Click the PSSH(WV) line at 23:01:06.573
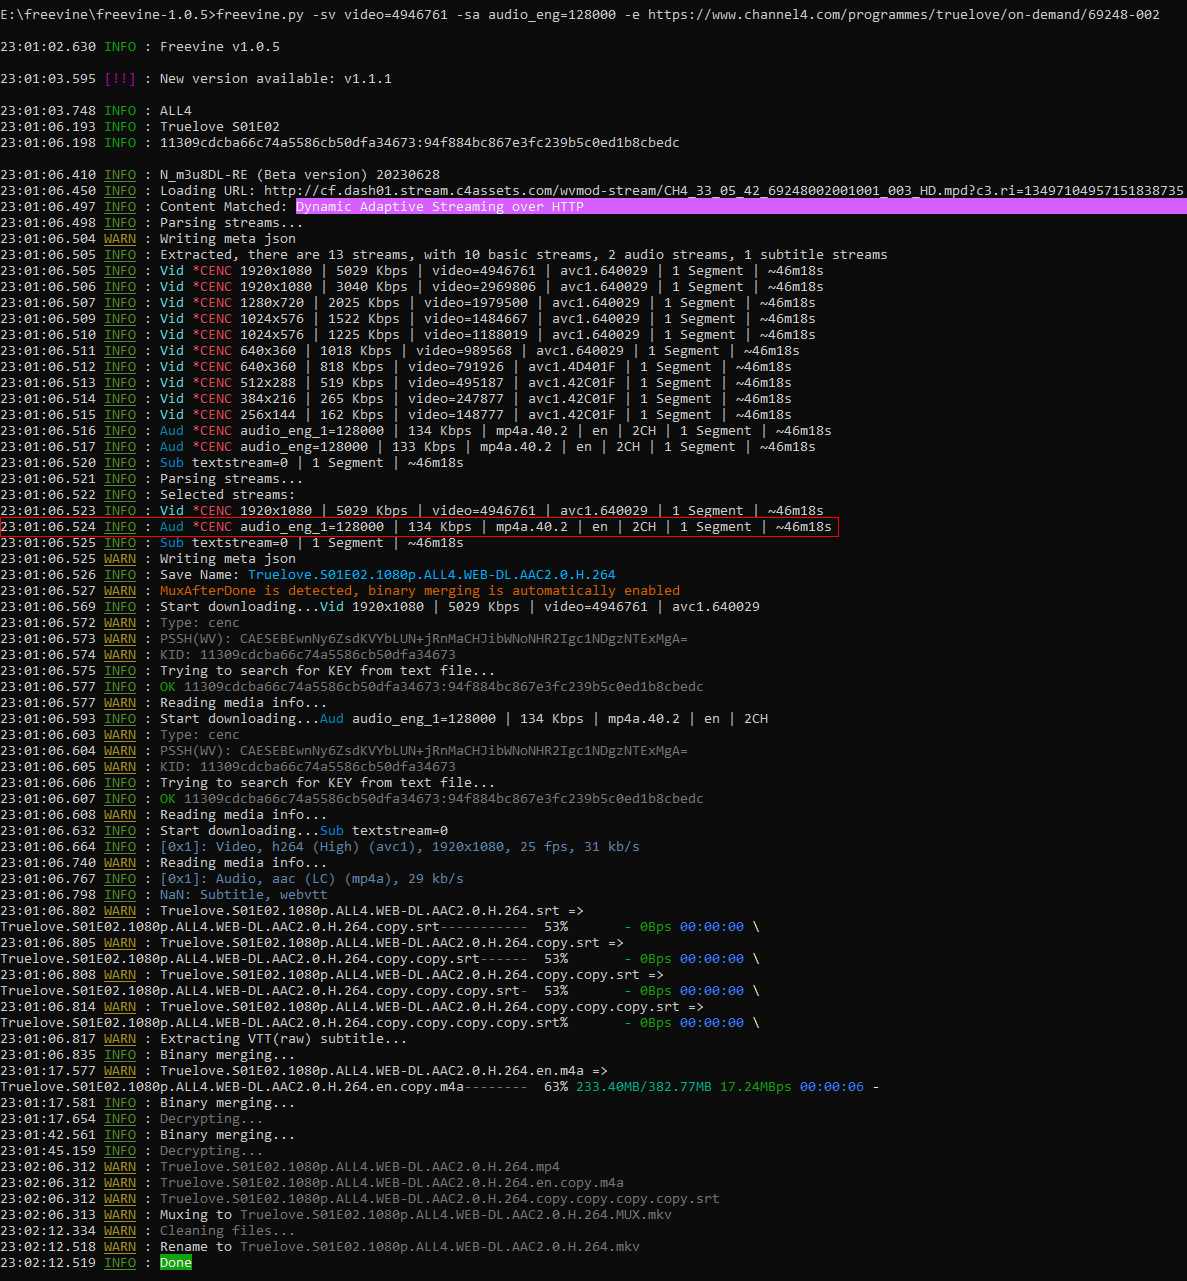This screenshot has width=1187, height=1281. coord(424,639)
